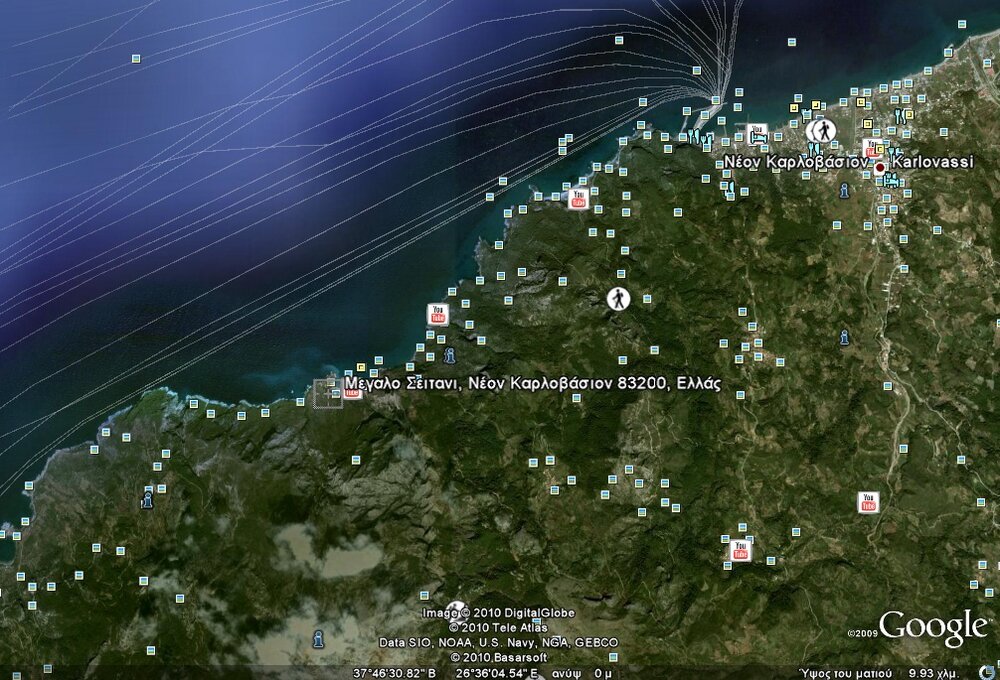Open the rightmost YouTube marker inland
Viewport: 1000px width, 680px height.
click(867, 502)
